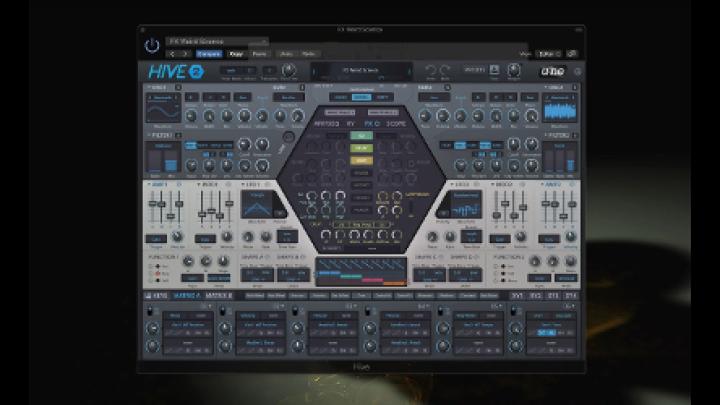Click the Undo button in plugin header
The image size is (720, 405).
click(x=286, y=54)
